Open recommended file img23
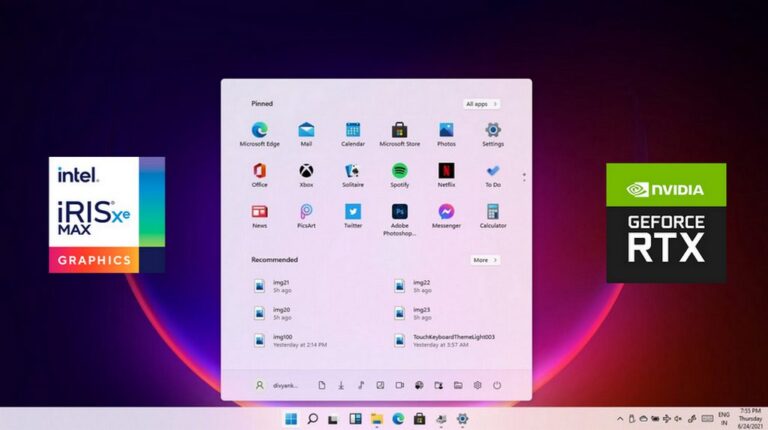768x430 pixels. (412, 313)
